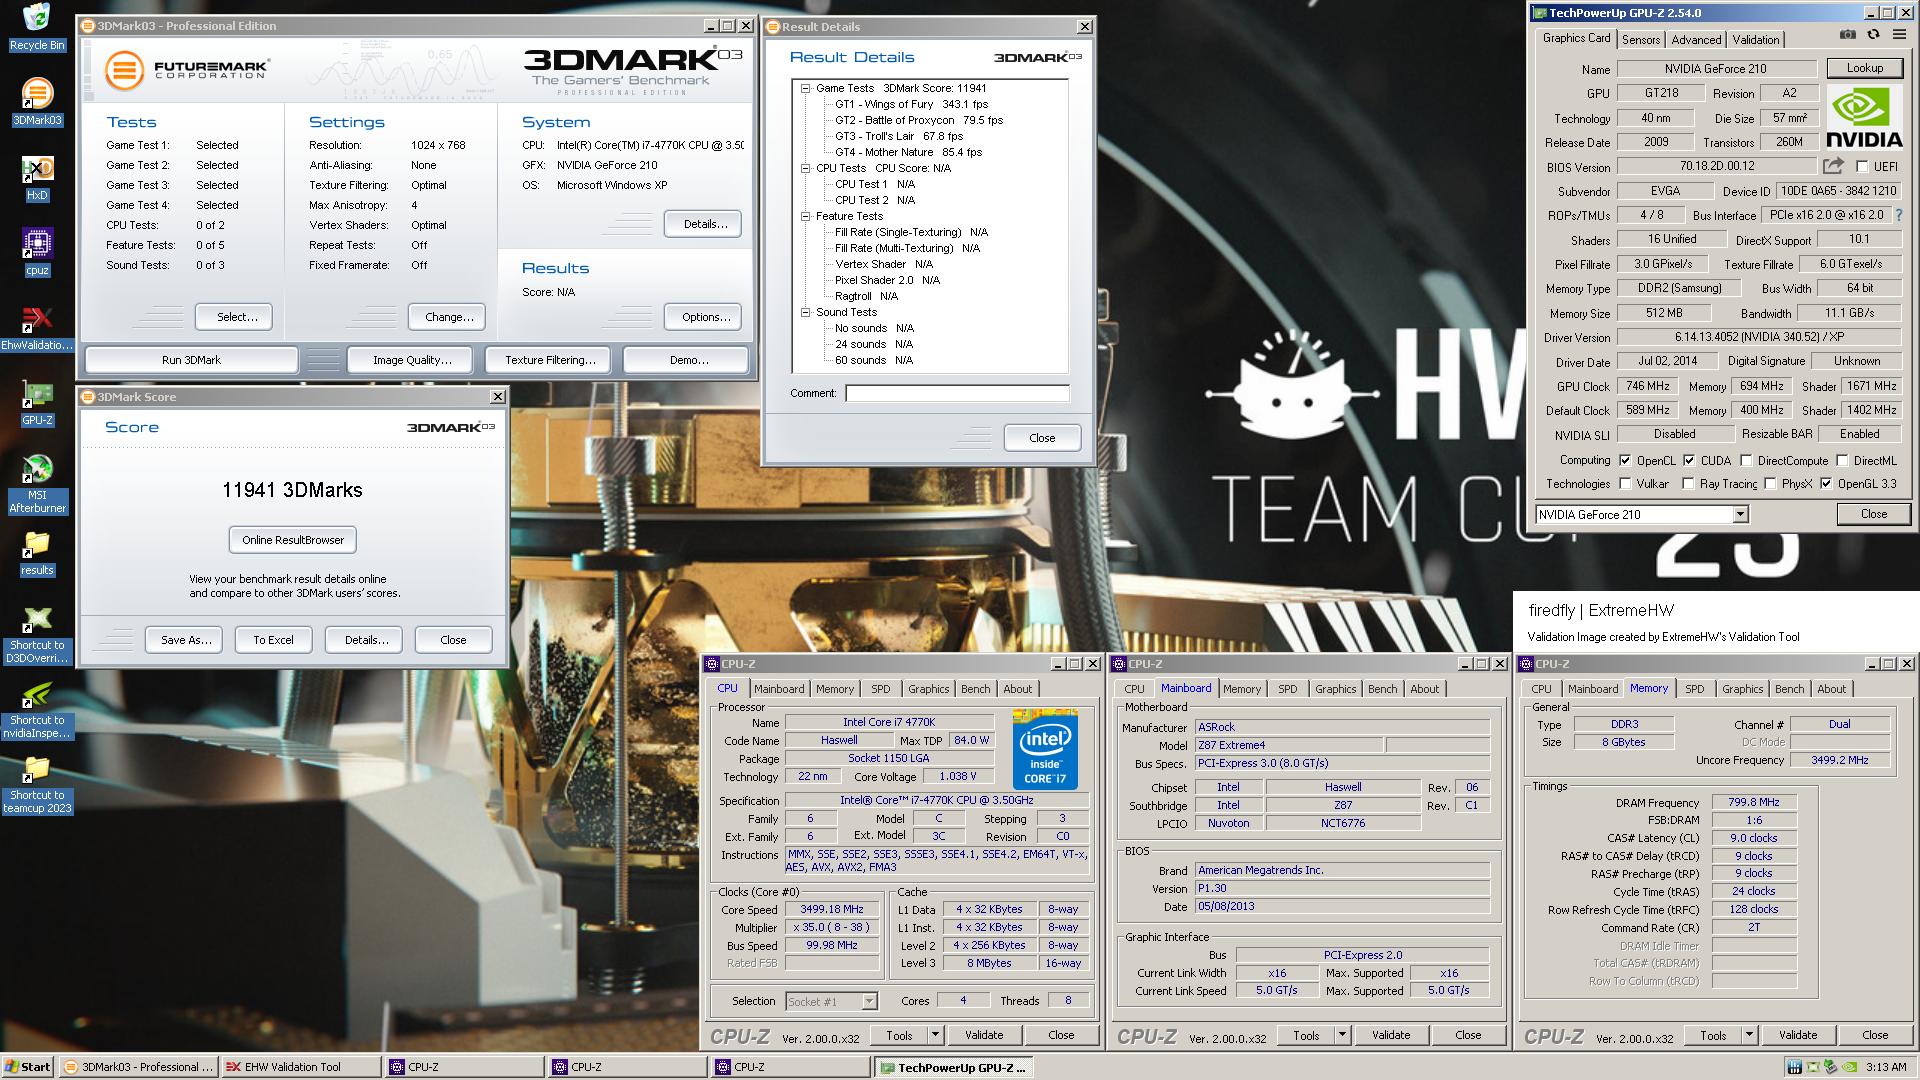The image size is (1920, 1080).
Task: Toggle the DirectML checkbox
Action: point(1842,461)
